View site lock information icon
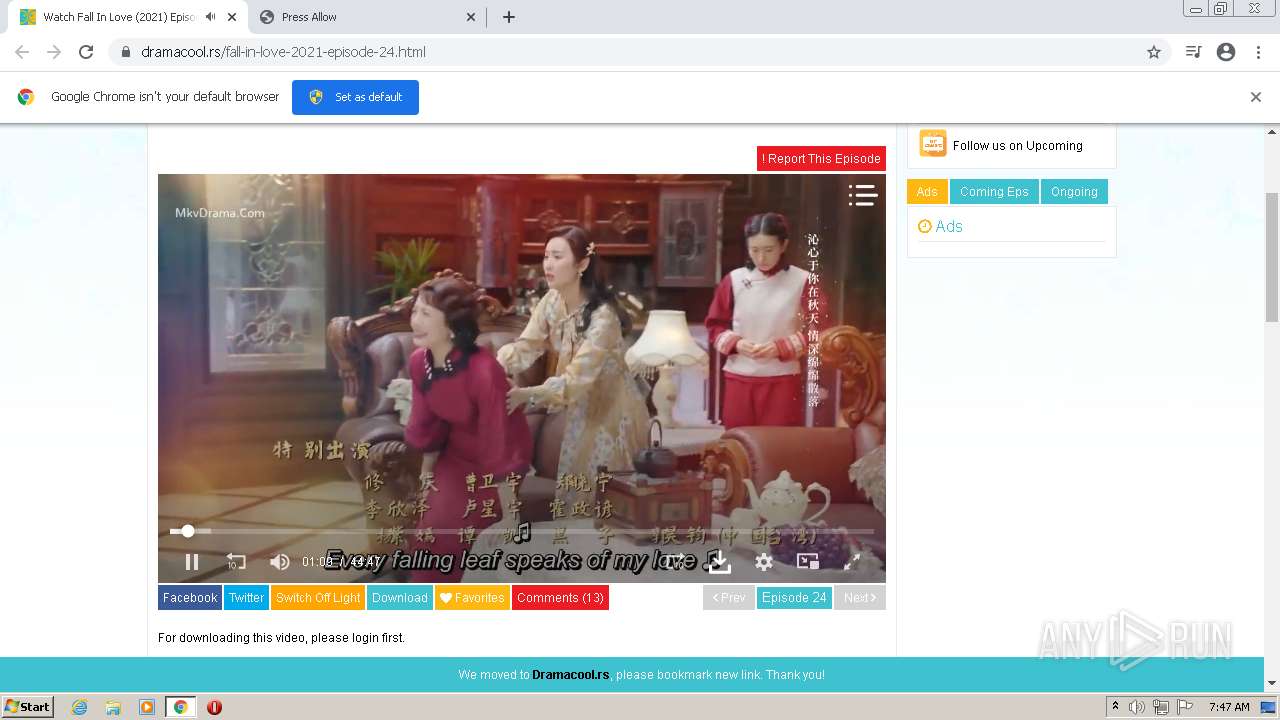 125,52
